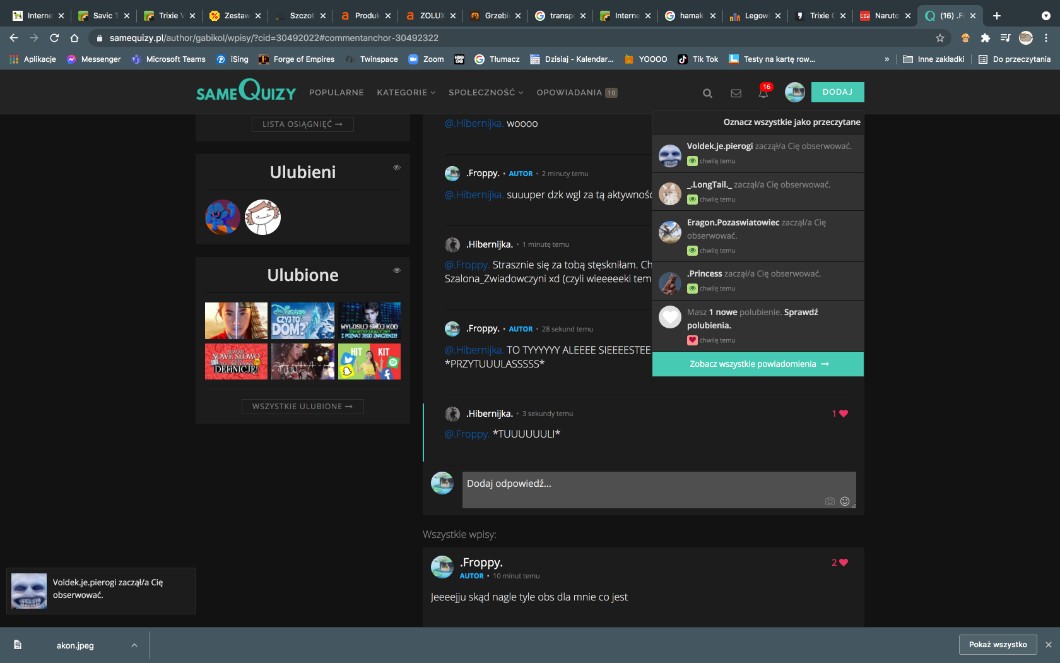Open the user profile avatar in header
Screen dimensions: 1060x663
[x=795, y=92]
